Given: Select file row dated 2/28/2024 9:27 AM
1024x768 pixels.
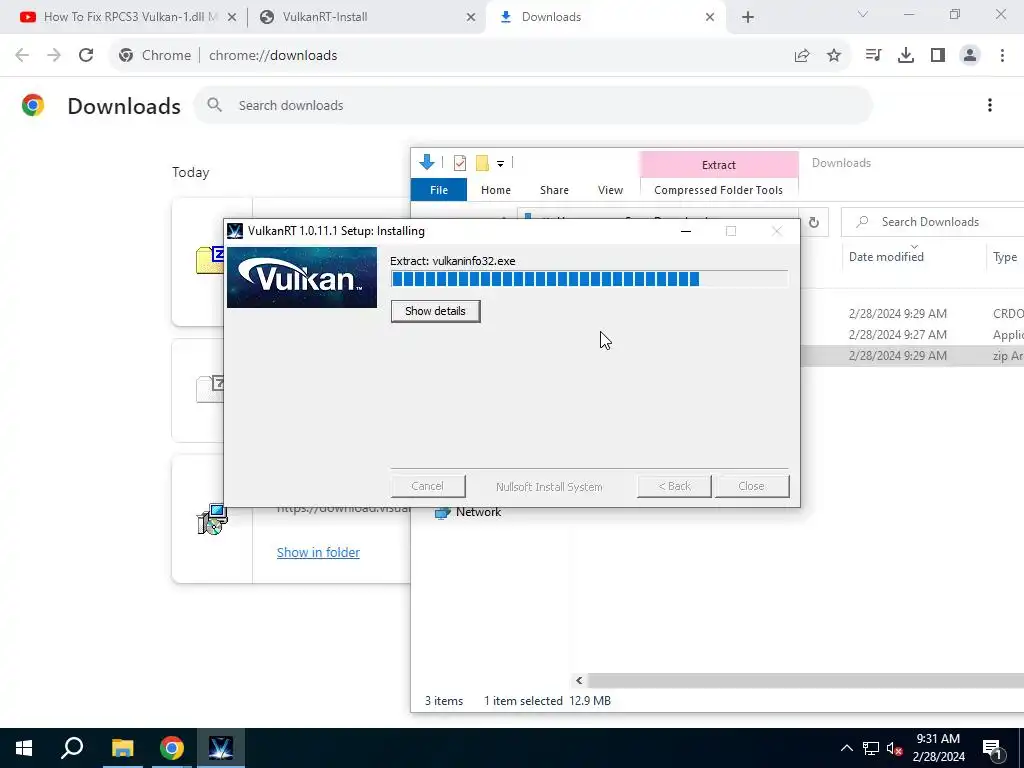Looking at the screenshot, I should pyautogui.click(x=911, y=334).
